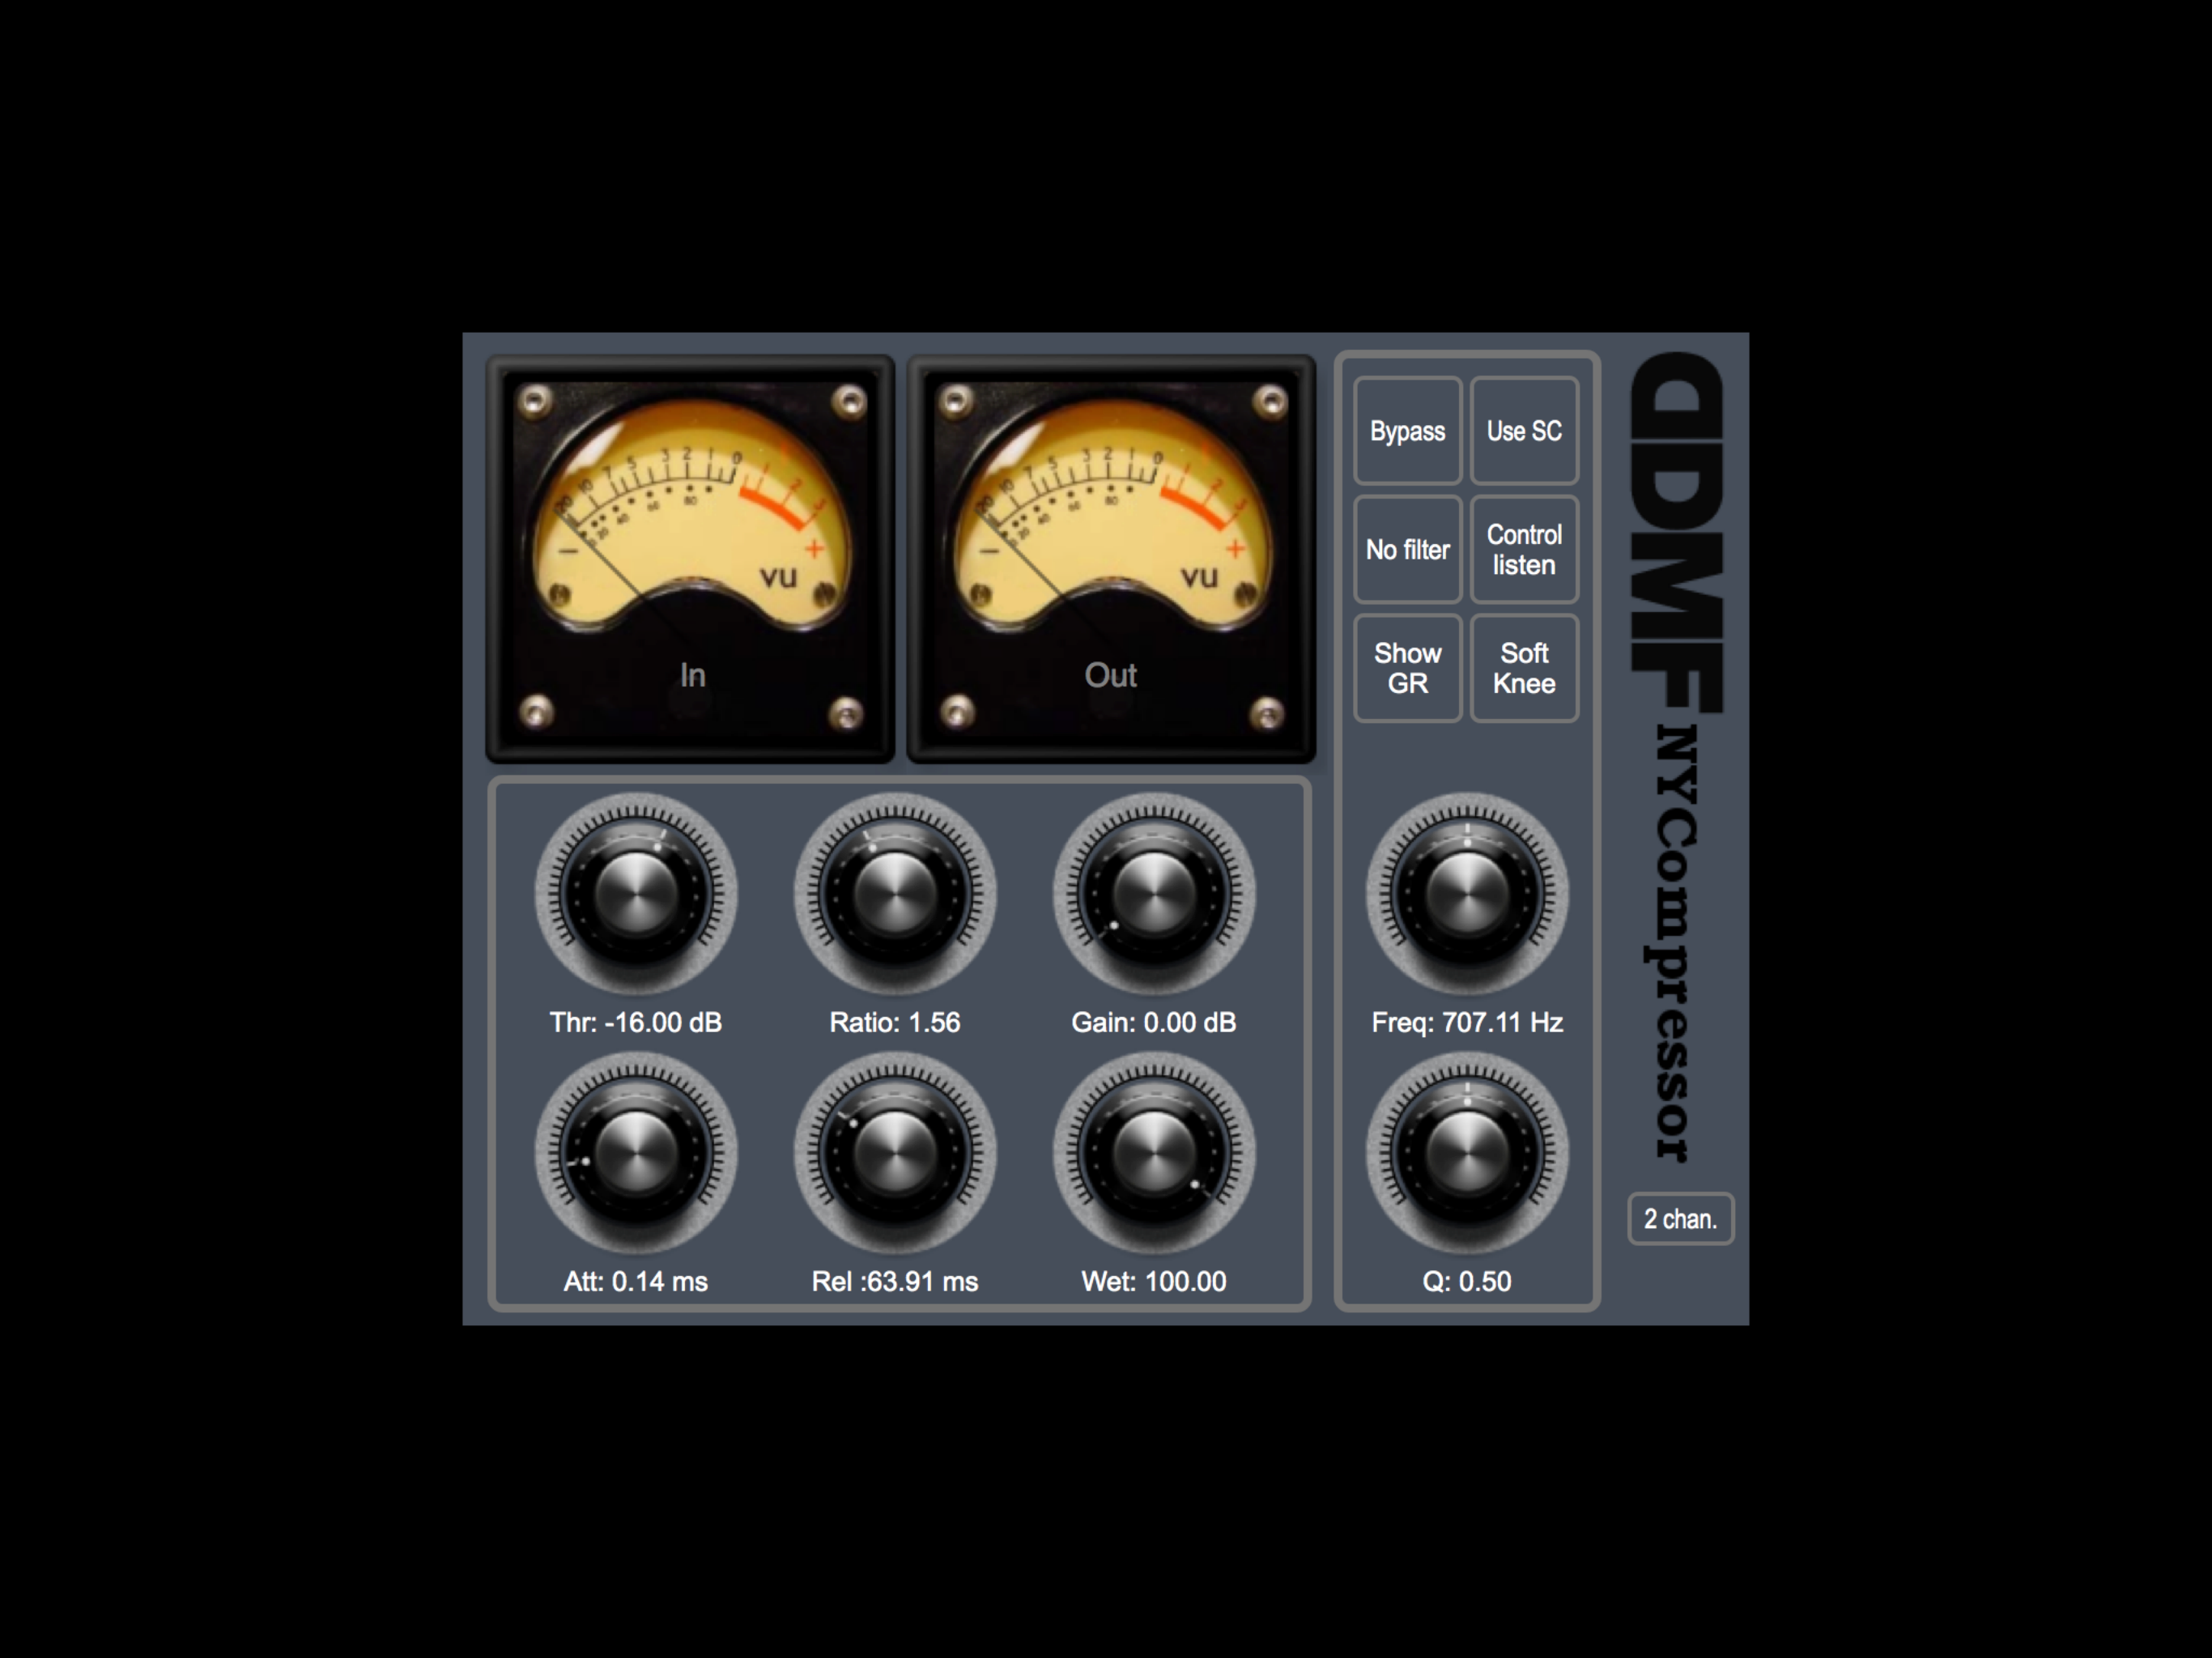Adjust the Att: 0.14 ms attack knob
The image size is (2212, 1658).
coord(636,1155)
